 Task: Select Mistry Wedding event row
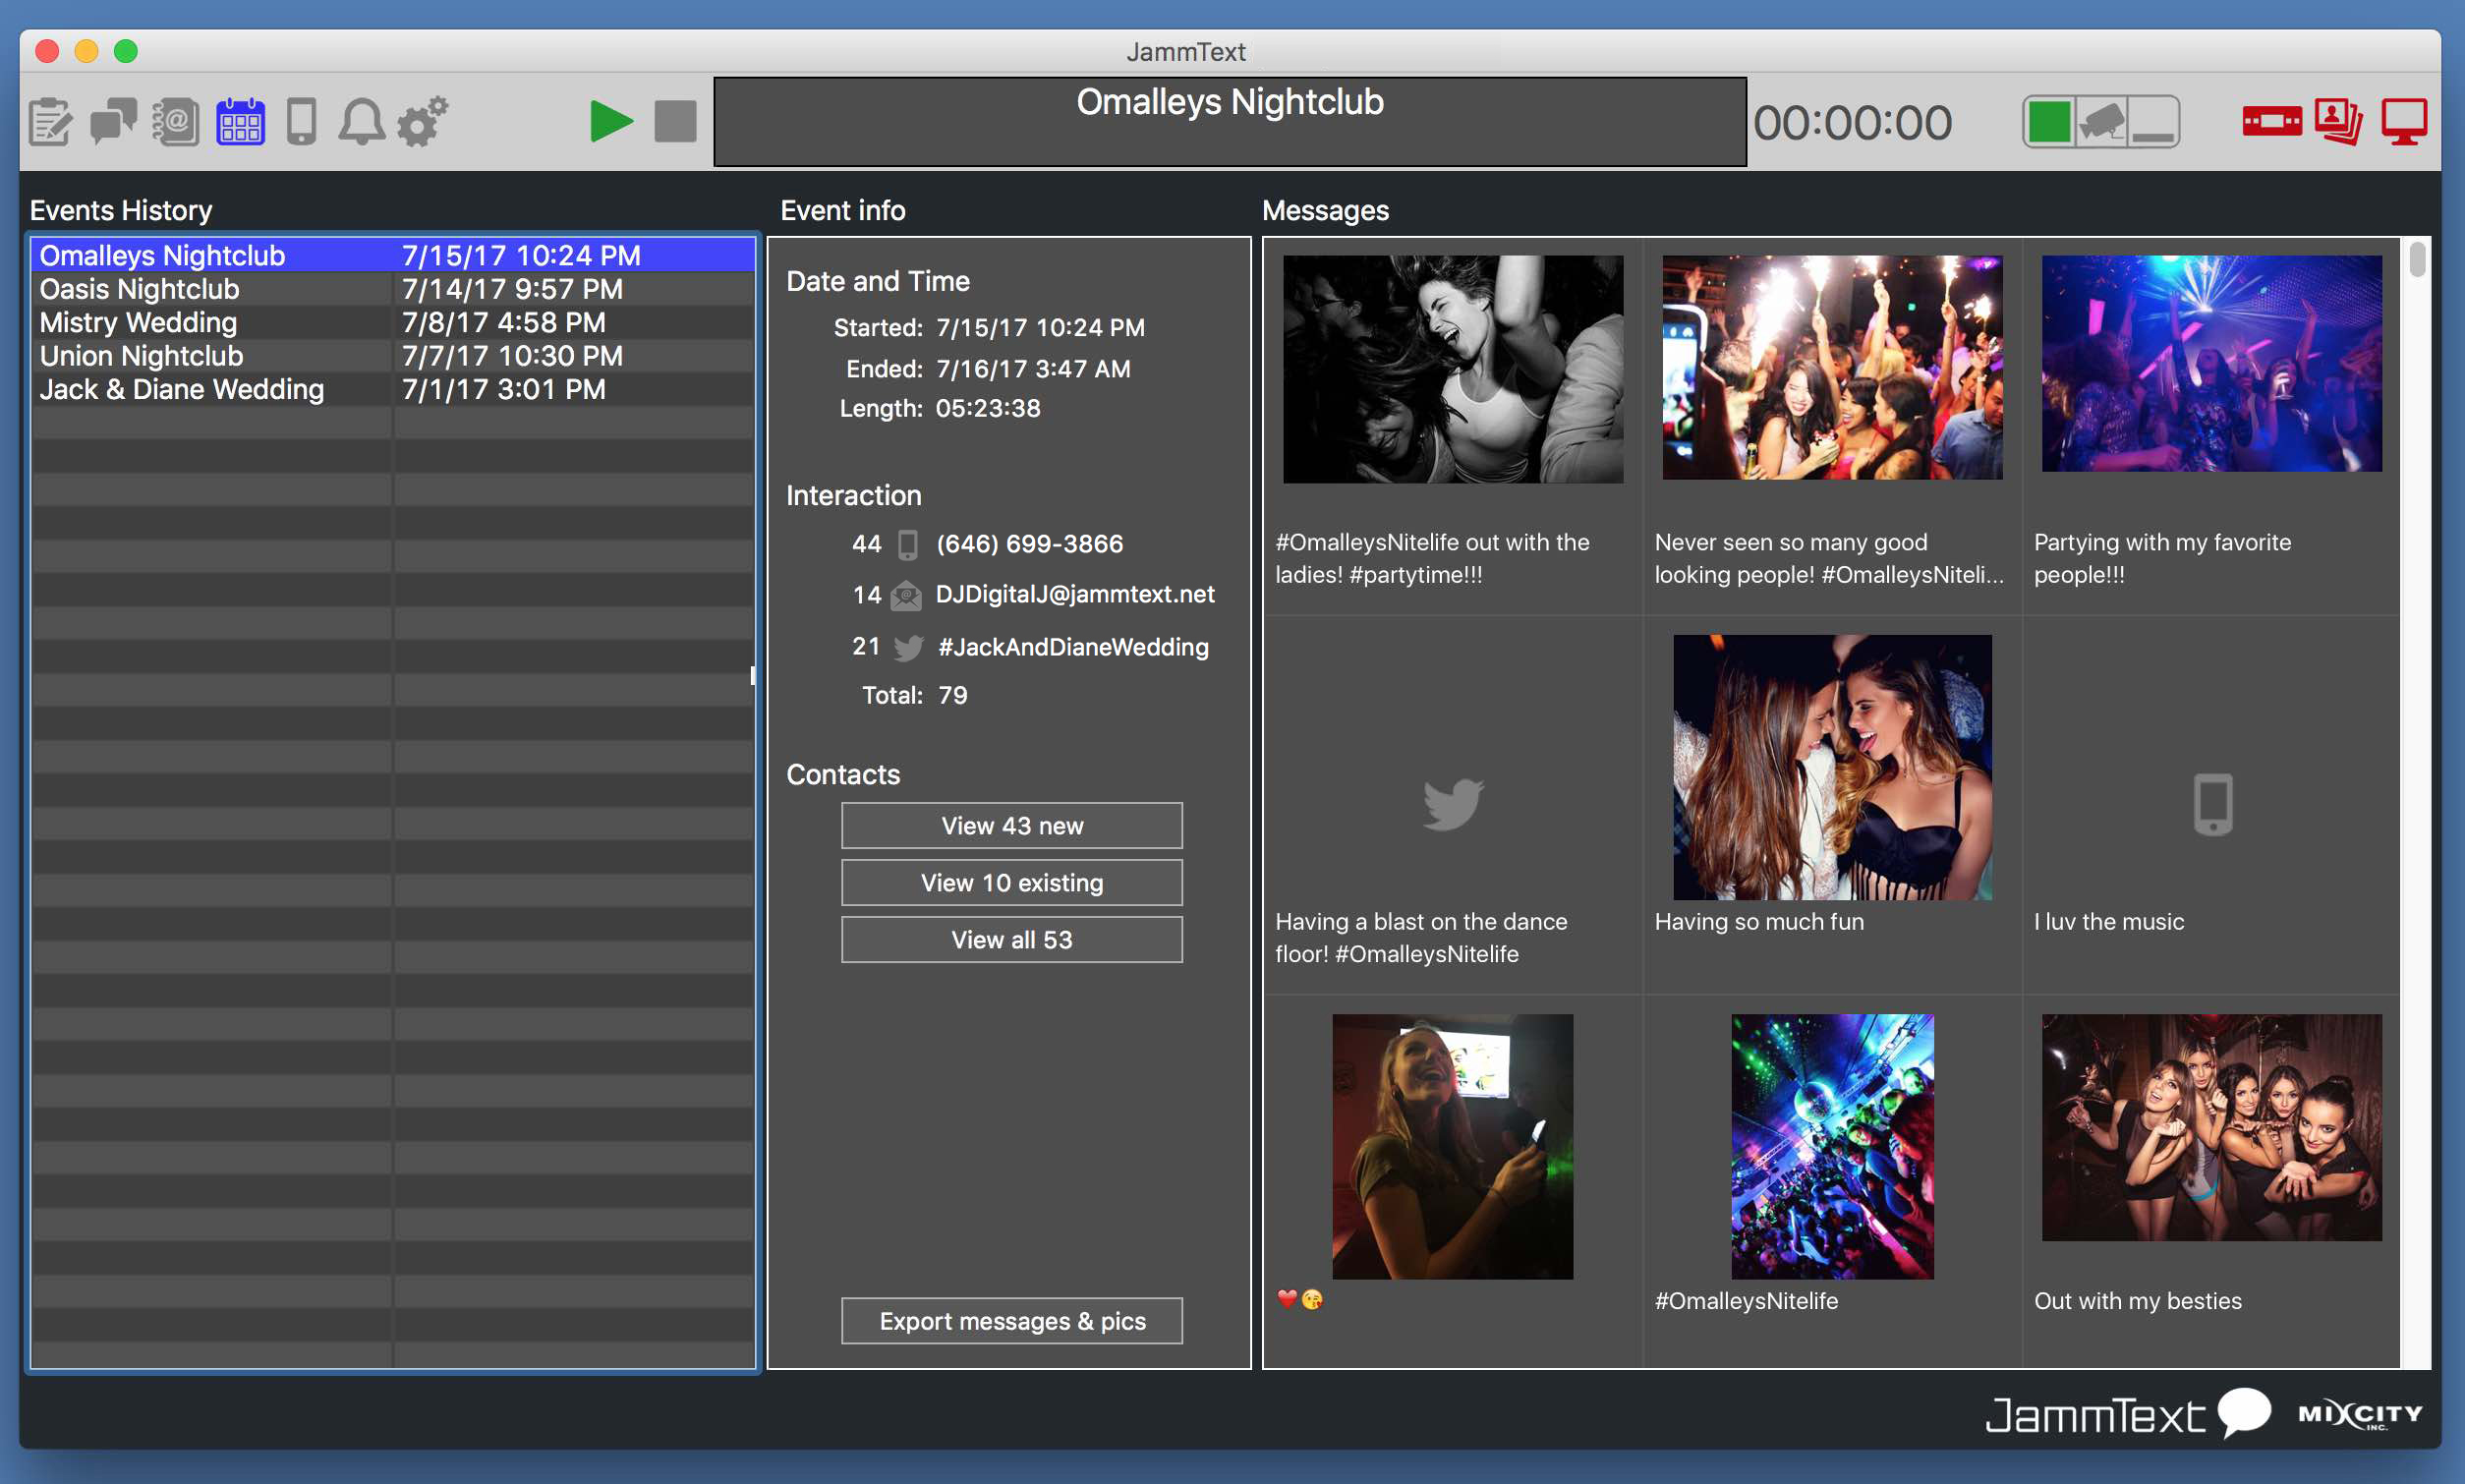click(393, 322)
